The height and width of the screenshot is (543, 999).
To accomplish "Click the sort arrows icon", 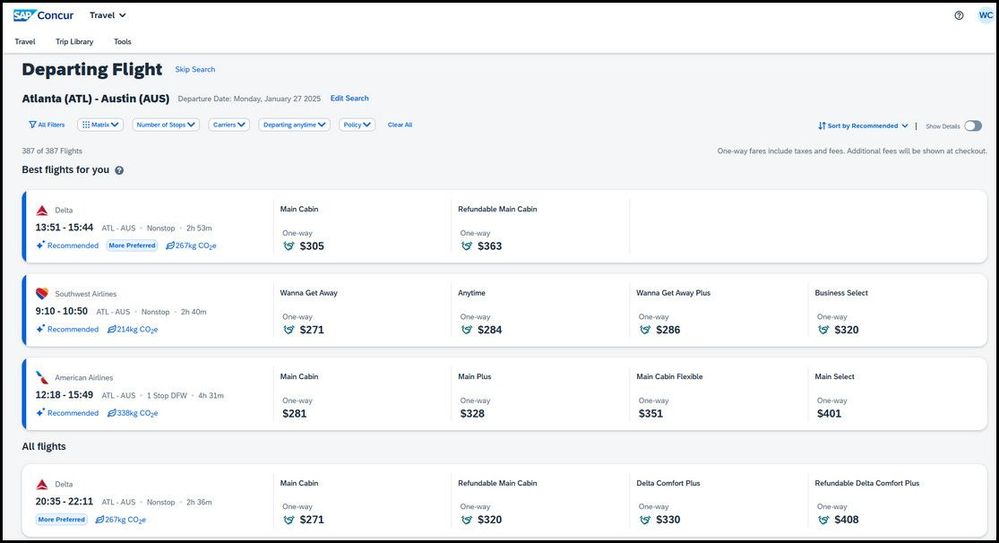I will pos(822,126).
